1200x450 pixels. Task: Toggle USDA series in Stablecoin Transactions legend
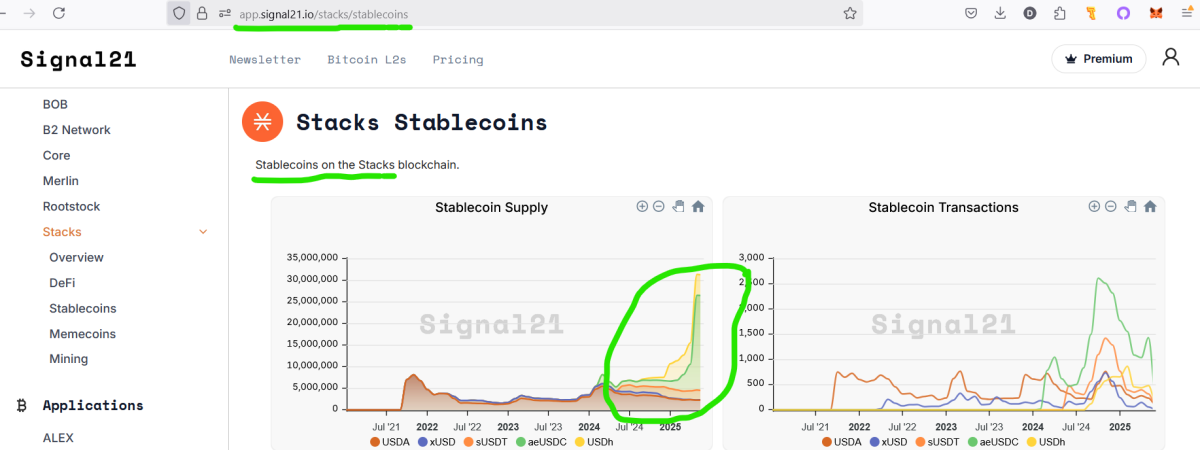[x=841, y=441]
